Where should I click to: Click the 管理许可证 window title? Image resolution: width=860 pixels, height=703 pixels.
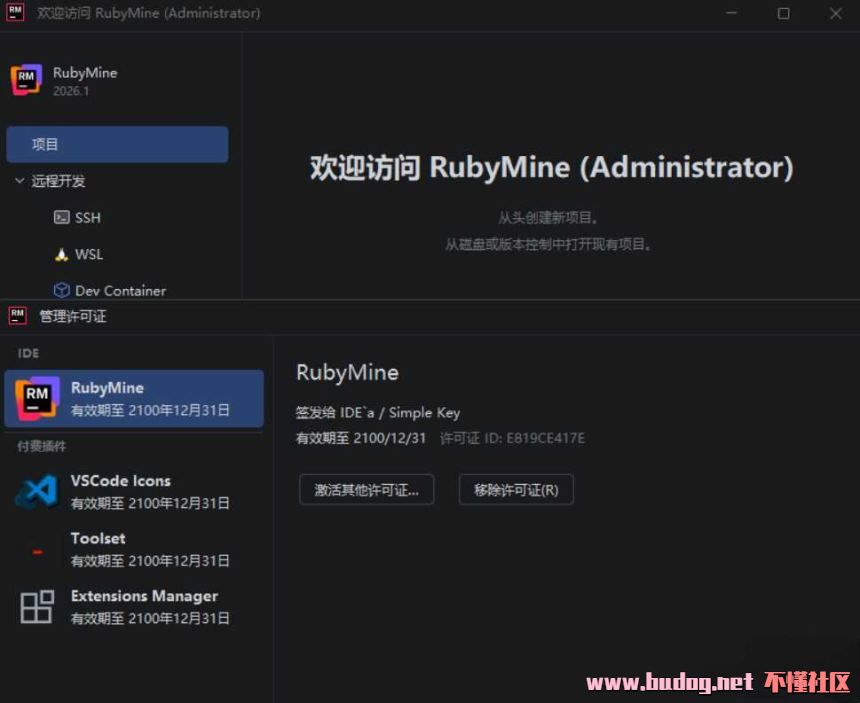73,316
